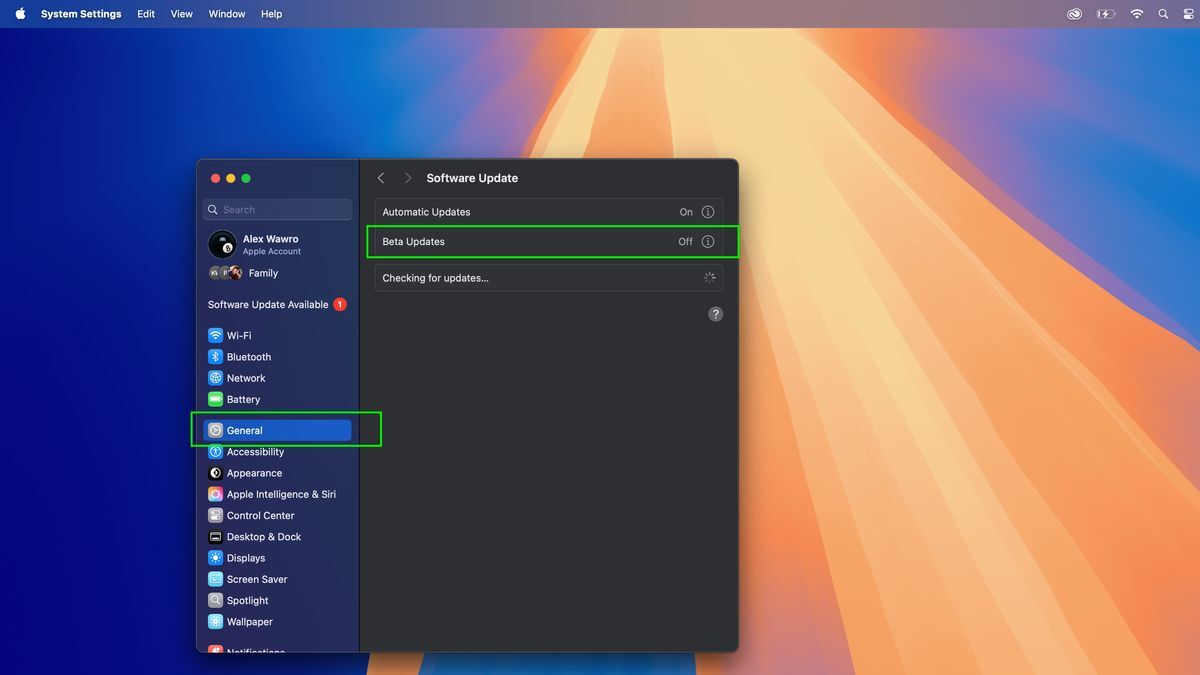Image resolution: width=1200 pixels, height=675 pixels.
Task: Open Network settings from sidebar
Action: coord(245,378)
